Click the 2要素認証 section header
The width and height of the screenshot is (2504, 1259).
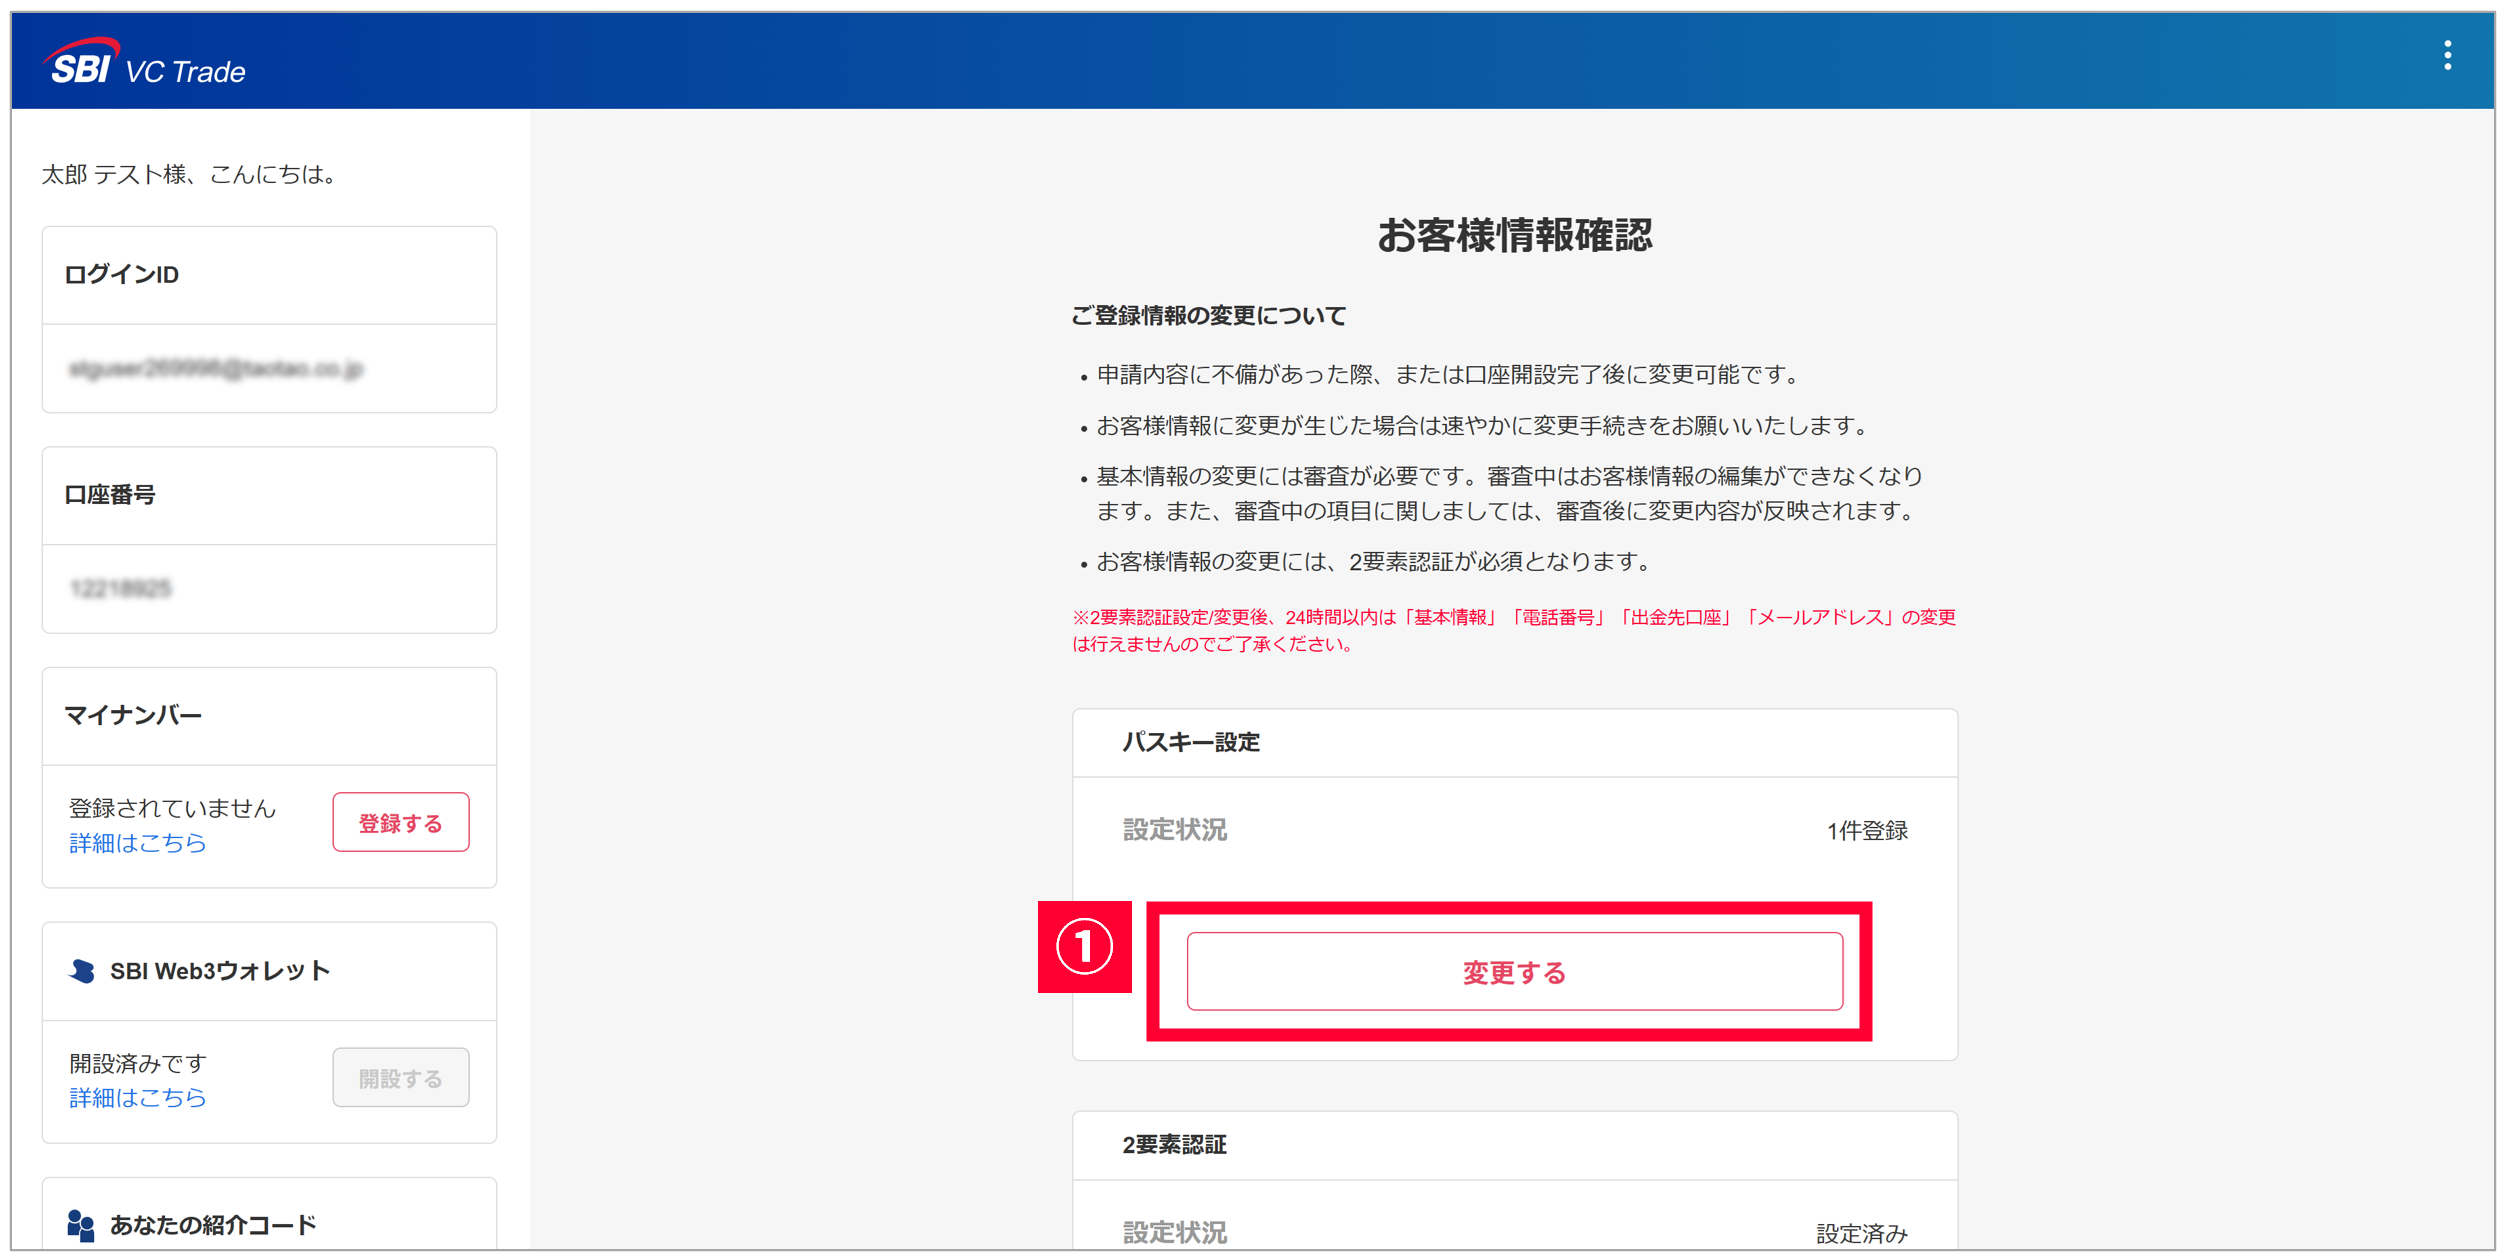pos(1174,1145)
